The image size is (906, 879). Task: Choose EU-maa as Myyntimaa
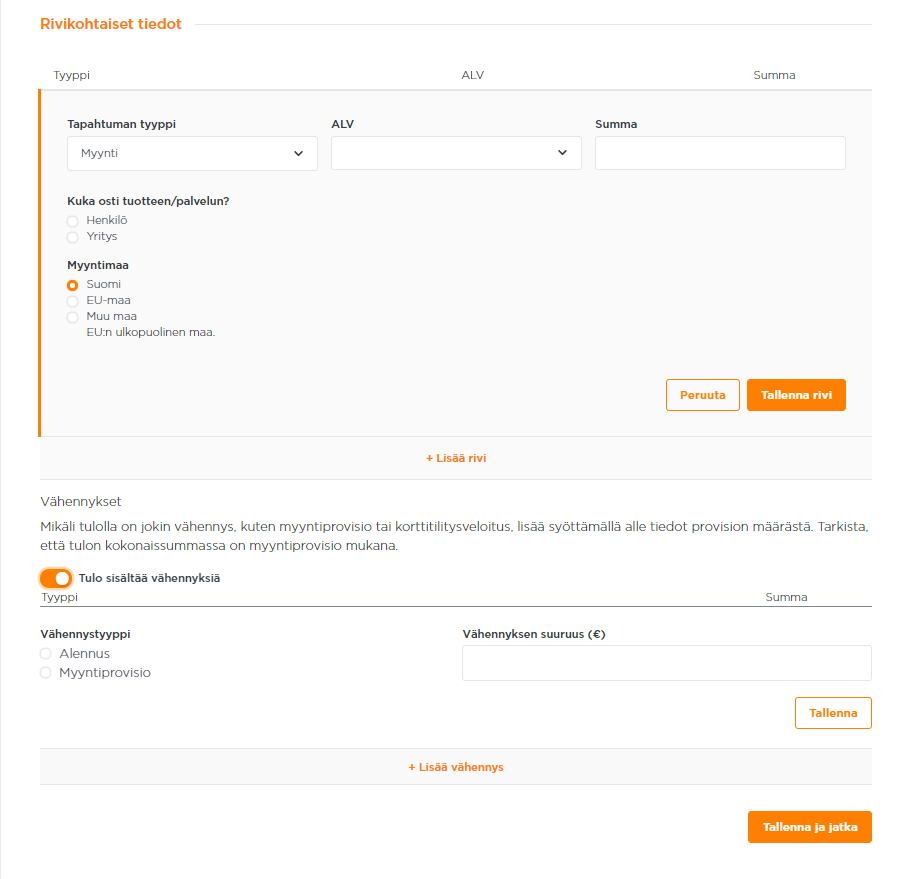72,302
